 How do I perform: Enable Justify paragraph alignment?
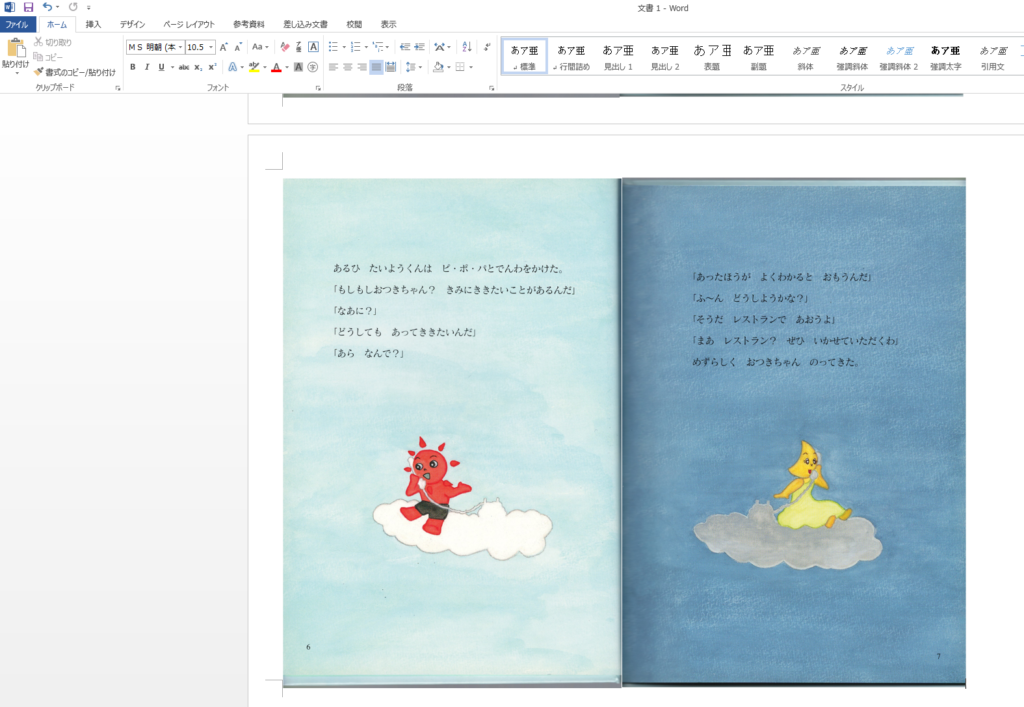tap(376, 67)
